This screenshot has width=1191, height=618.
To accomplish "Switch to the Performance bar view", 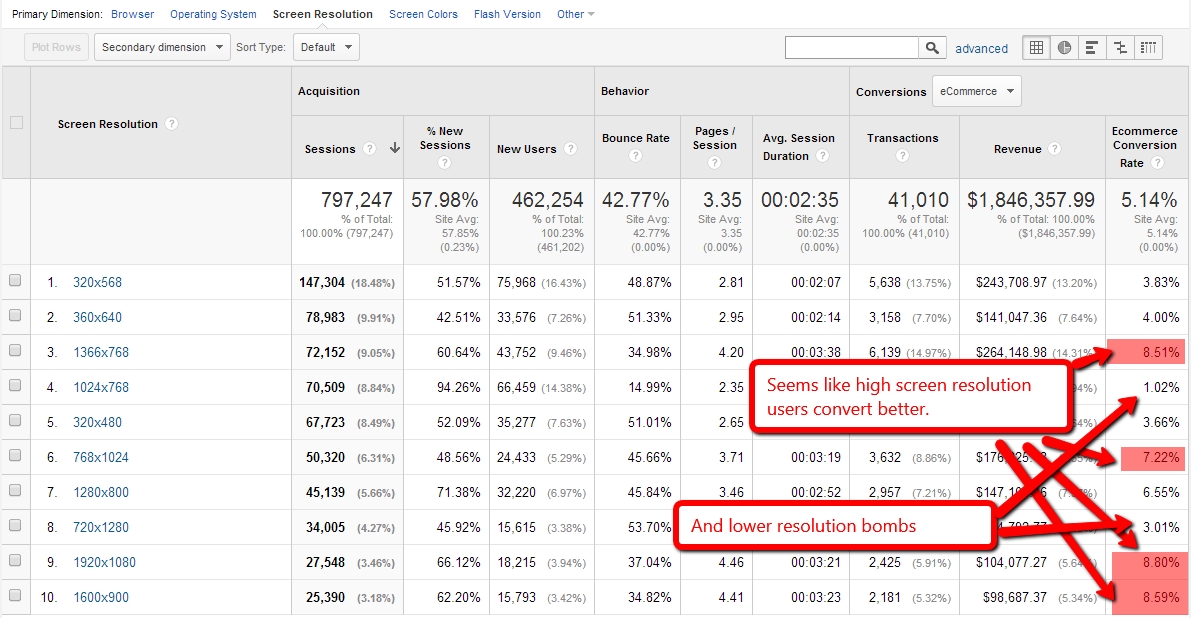I will 1091,47.
